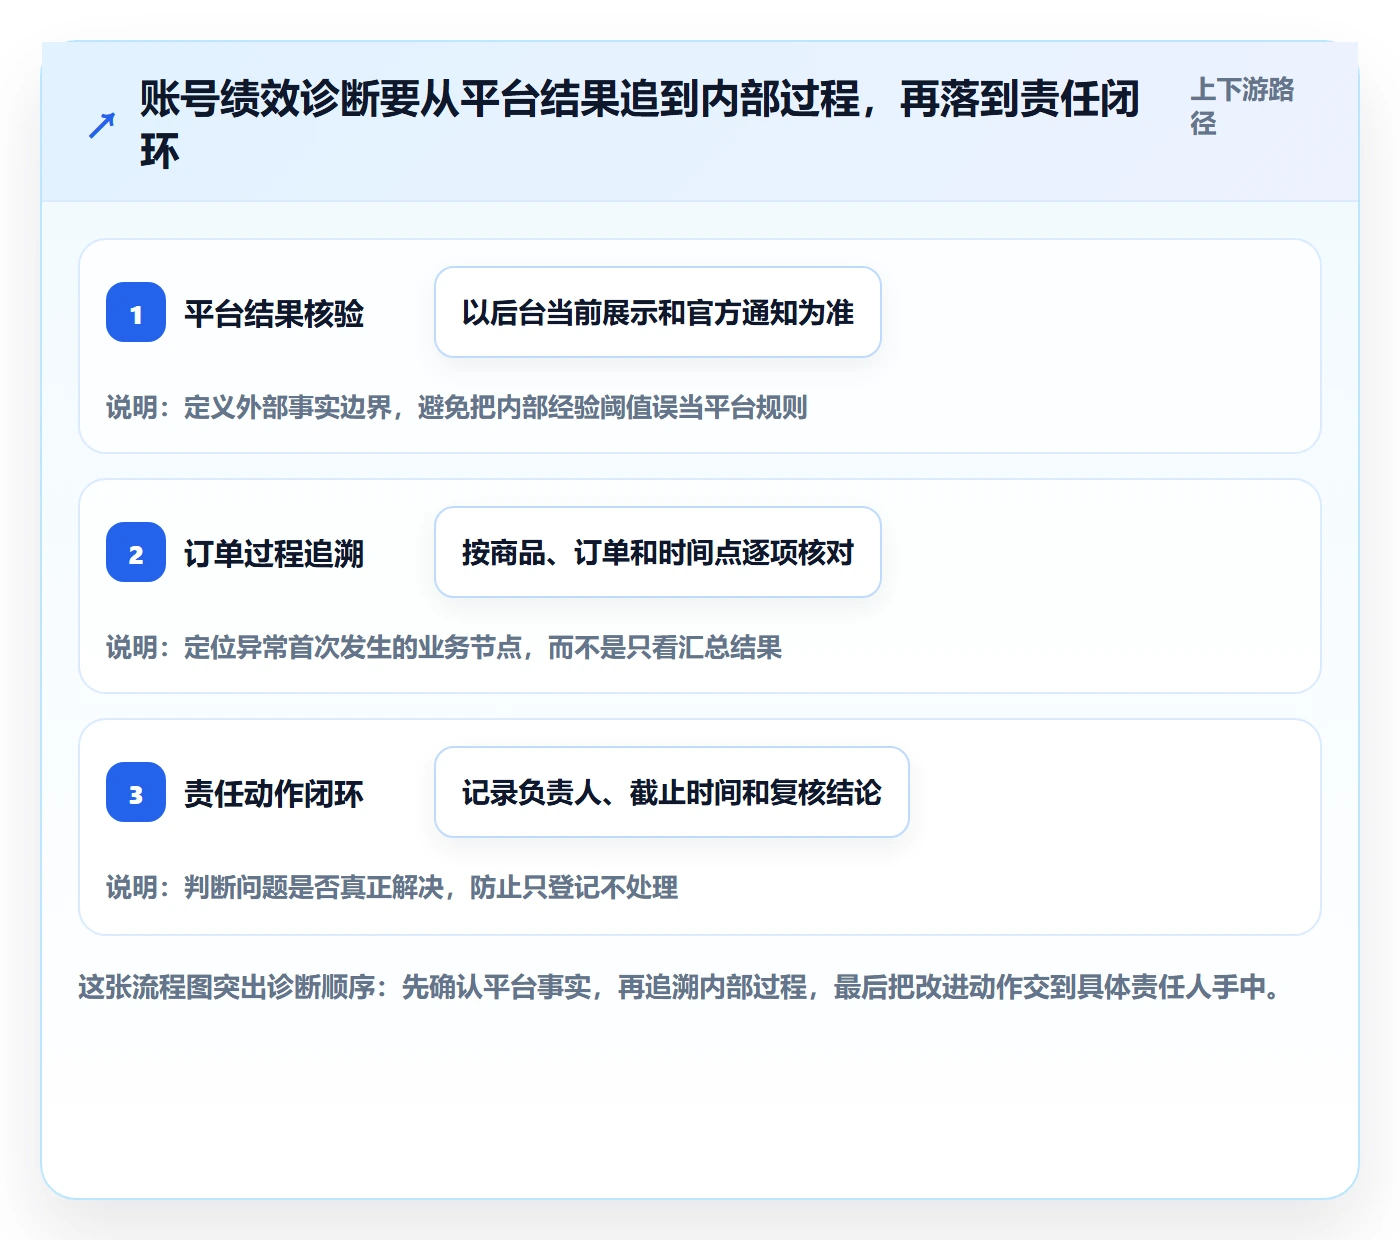Select the step heading 平台结果核验
This screenshot has height=1240, width=1400.
[x=274, y=314]
